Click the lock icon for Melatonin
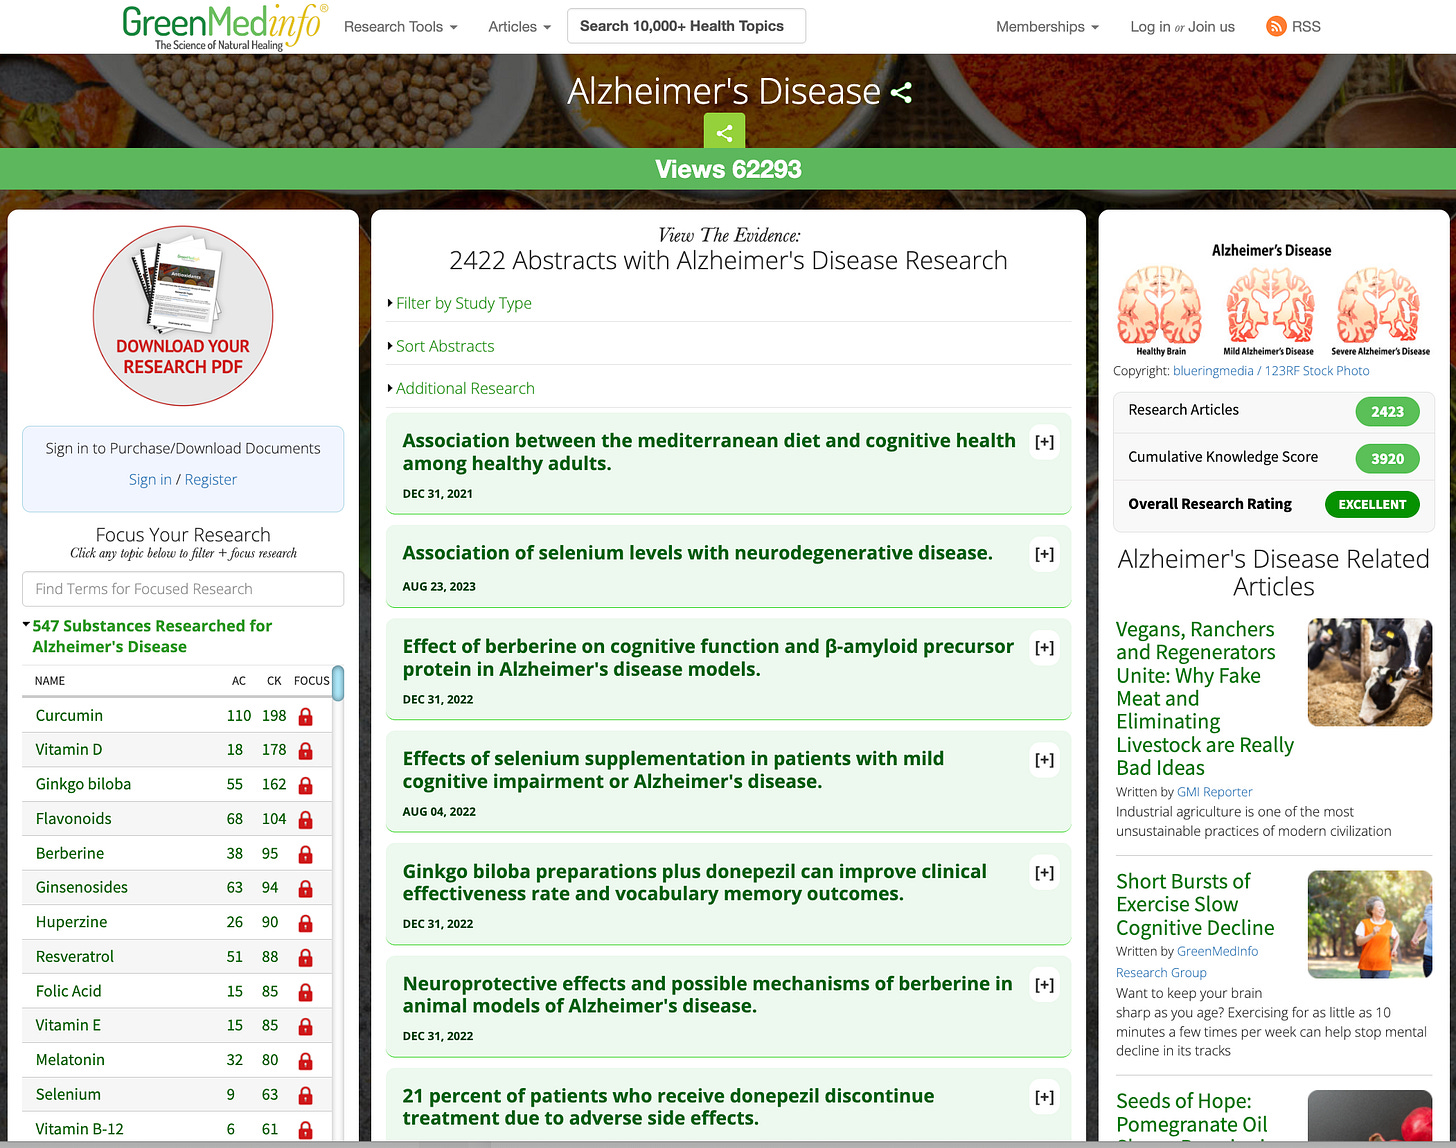 click(306, 1061)
